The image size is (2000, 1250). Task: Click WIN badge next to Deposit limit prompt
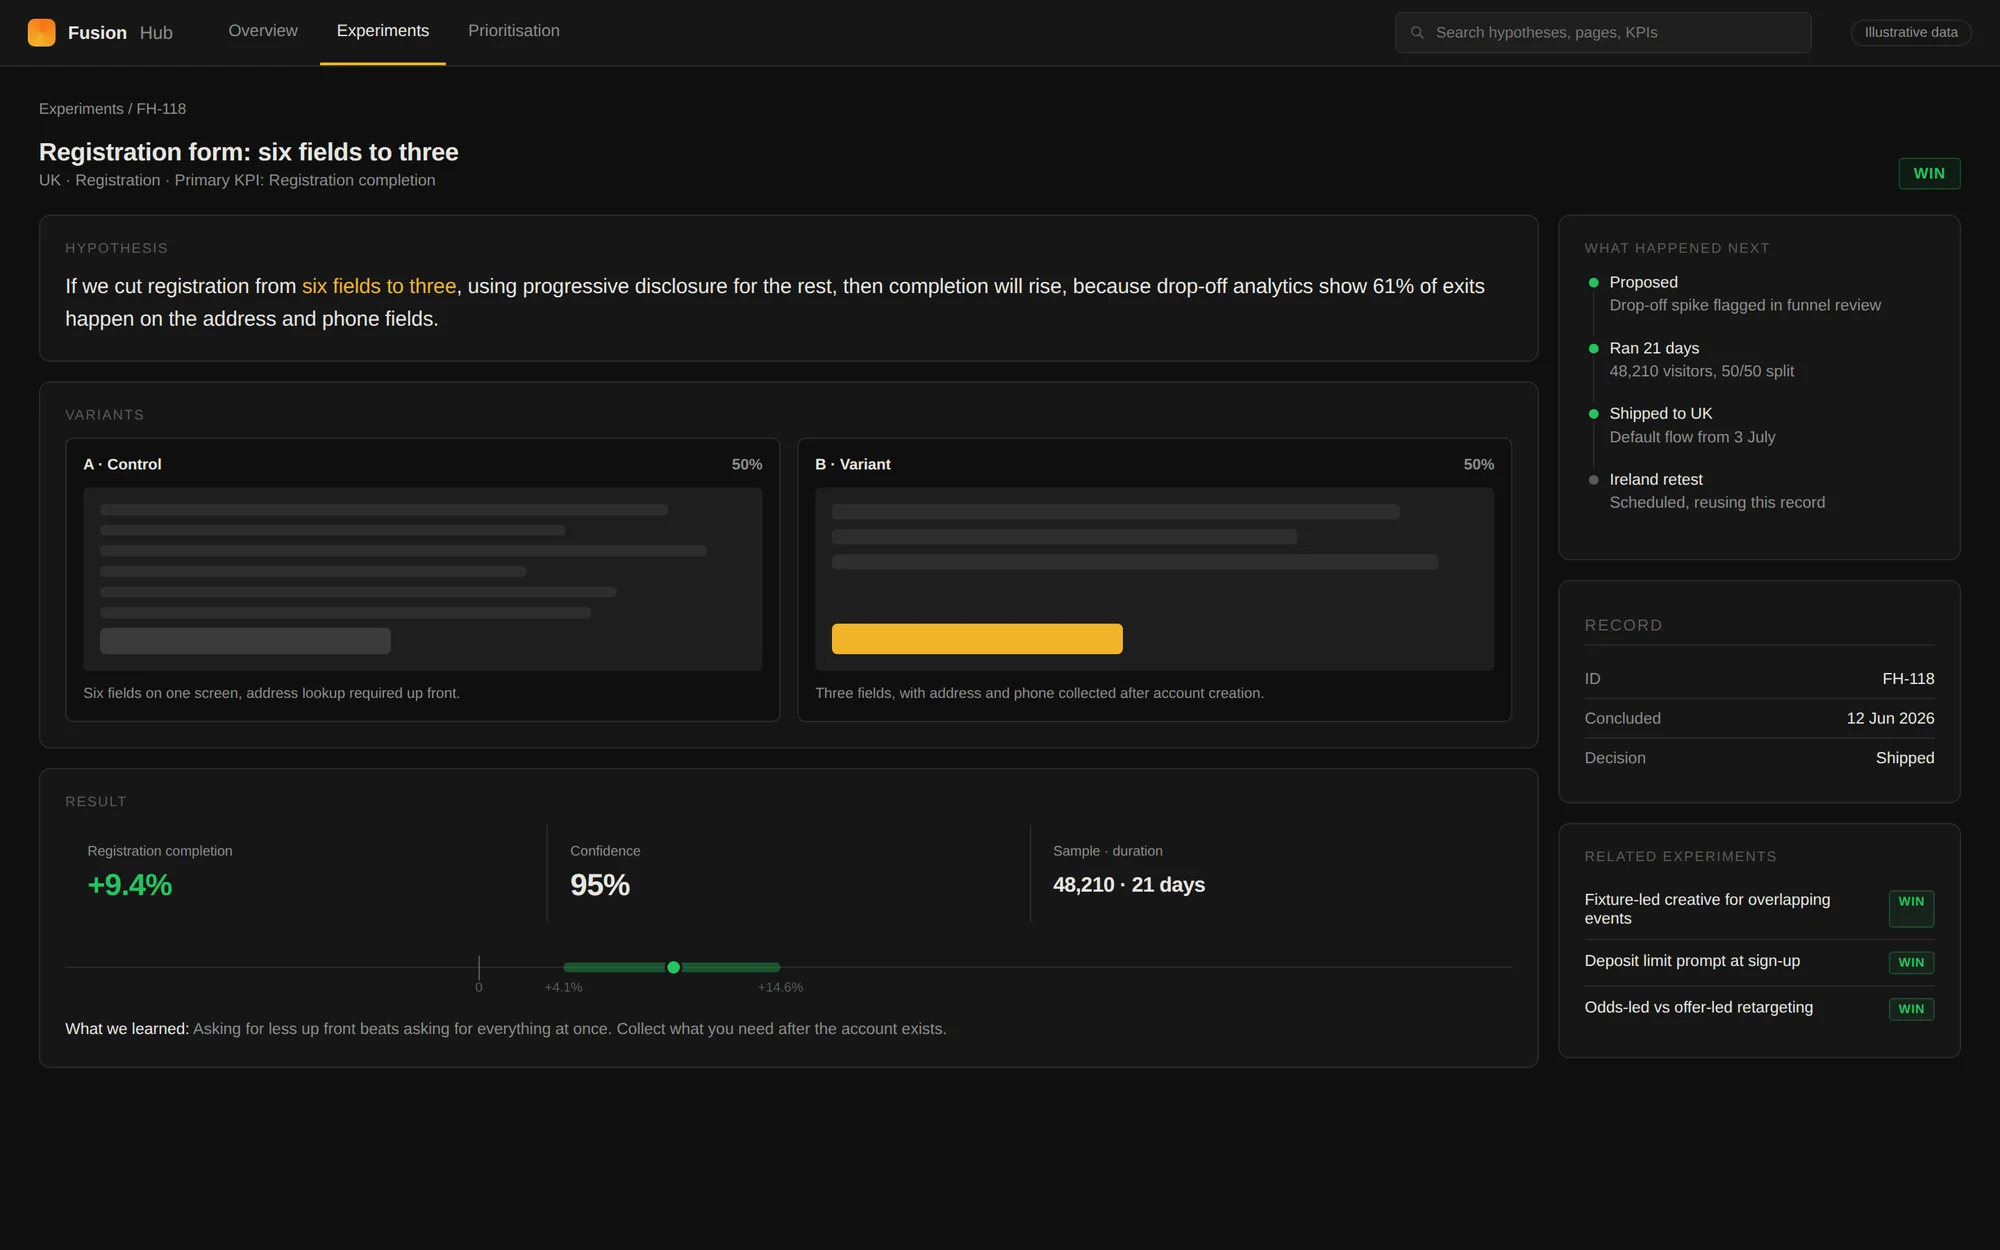pos(1911,962)
